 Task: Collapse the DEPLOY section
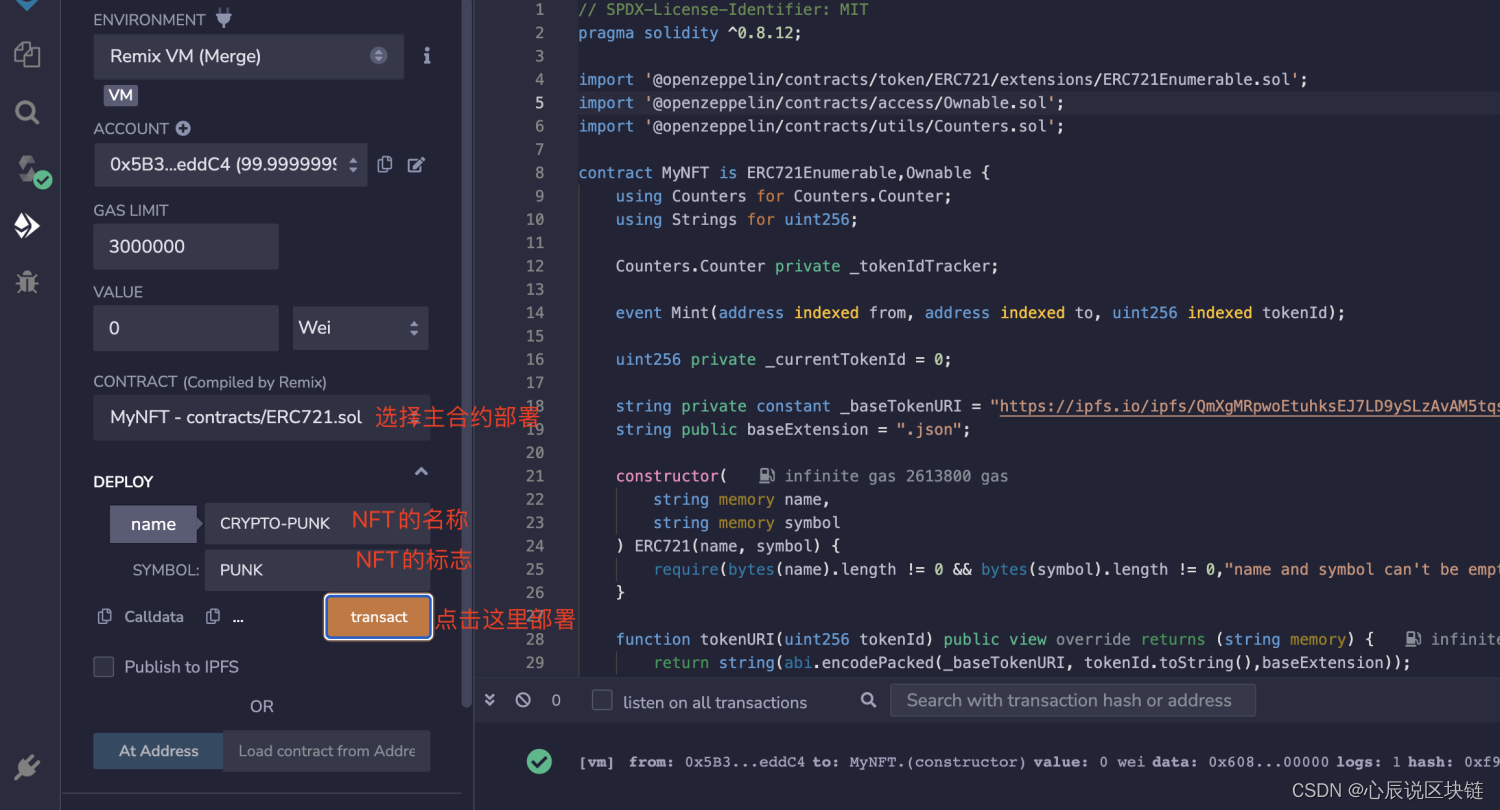(x=421, y=470)
